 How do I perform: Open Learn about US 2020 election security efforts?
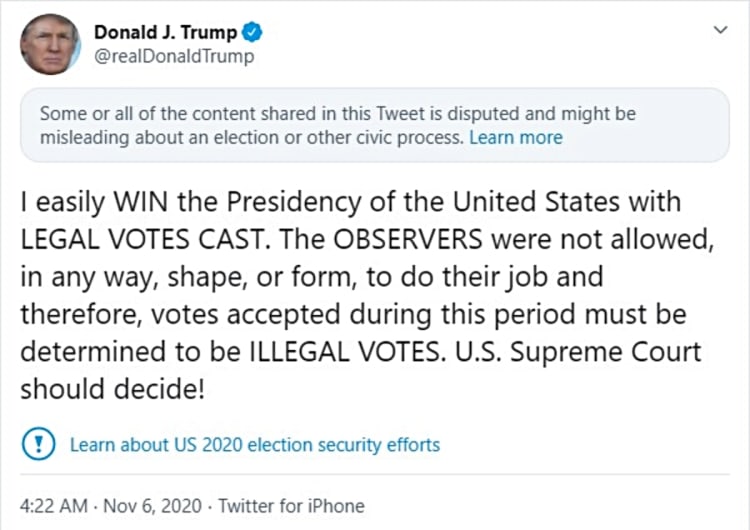tap(255, 444)
